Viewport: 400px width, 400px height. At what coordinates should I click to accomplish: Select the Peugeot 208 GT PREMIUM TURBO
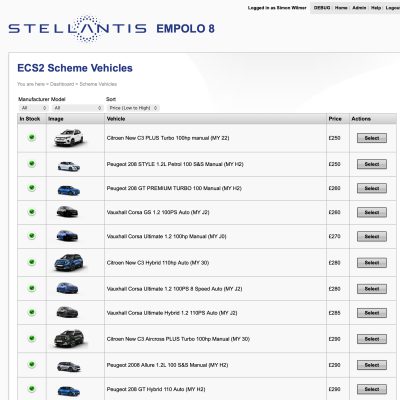tap(372, 188)
